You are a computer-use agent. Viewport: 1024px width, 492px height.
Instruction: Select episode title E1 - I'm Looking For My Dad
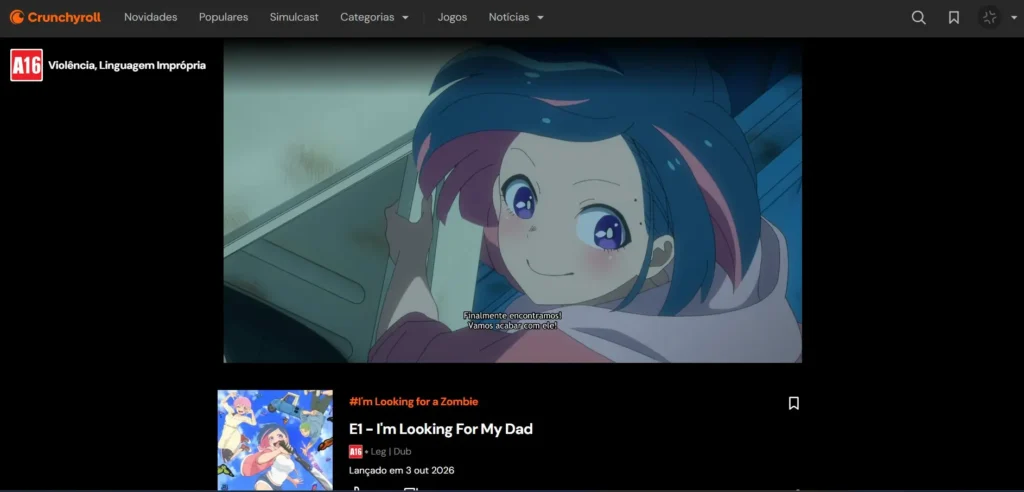[x=441, y=429]
